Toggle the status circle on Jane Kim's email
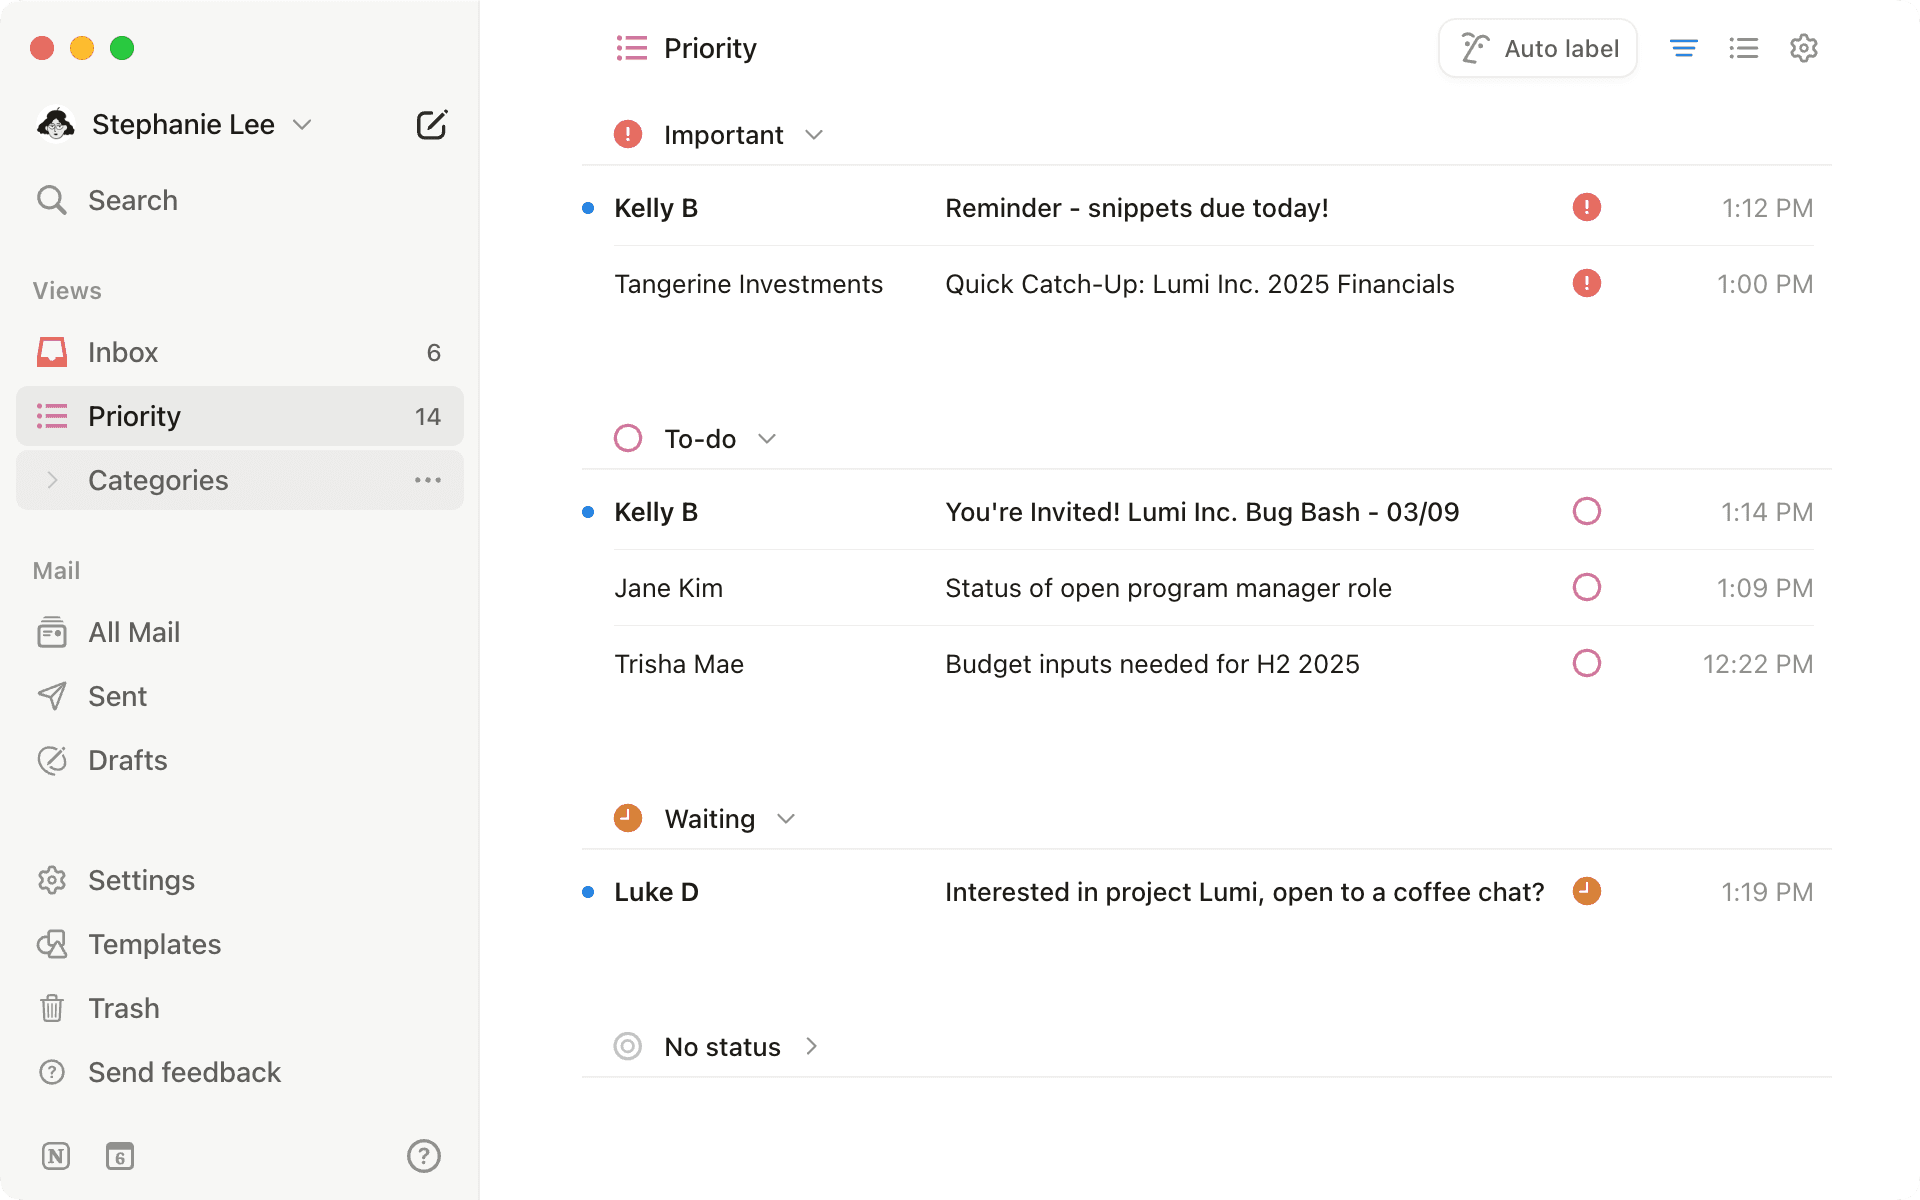1920x1200 pixels. (x=1586, y=588)
